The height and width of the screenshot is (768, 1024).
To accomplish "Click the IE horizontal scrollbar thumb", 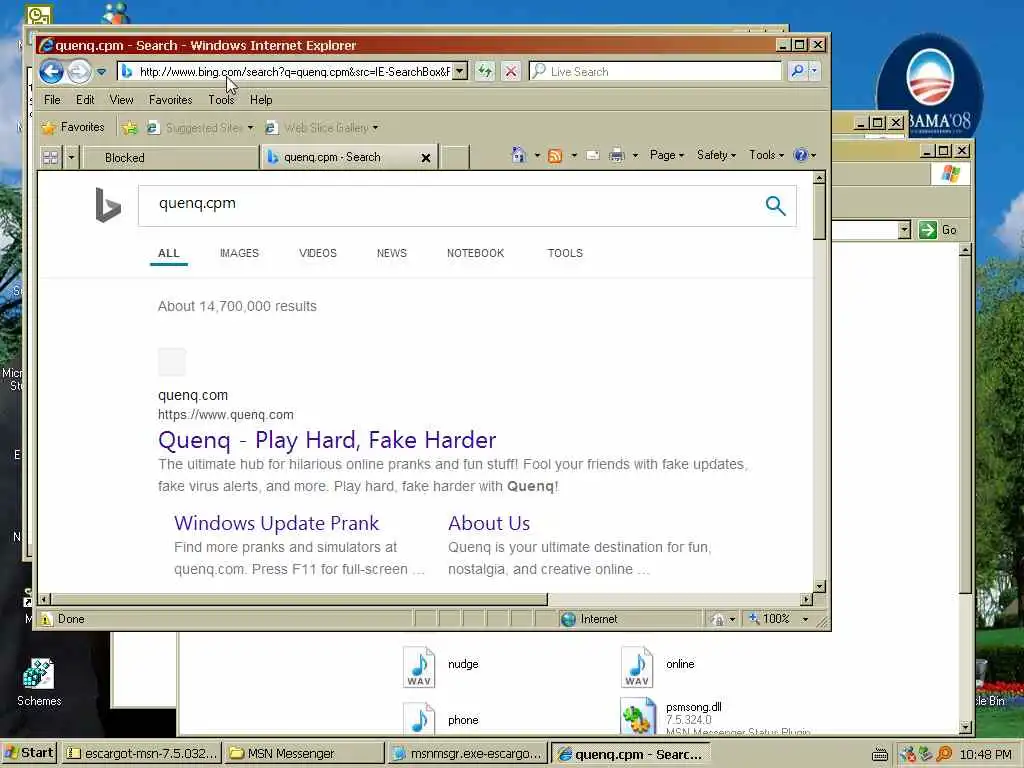I will coord(300,599).
